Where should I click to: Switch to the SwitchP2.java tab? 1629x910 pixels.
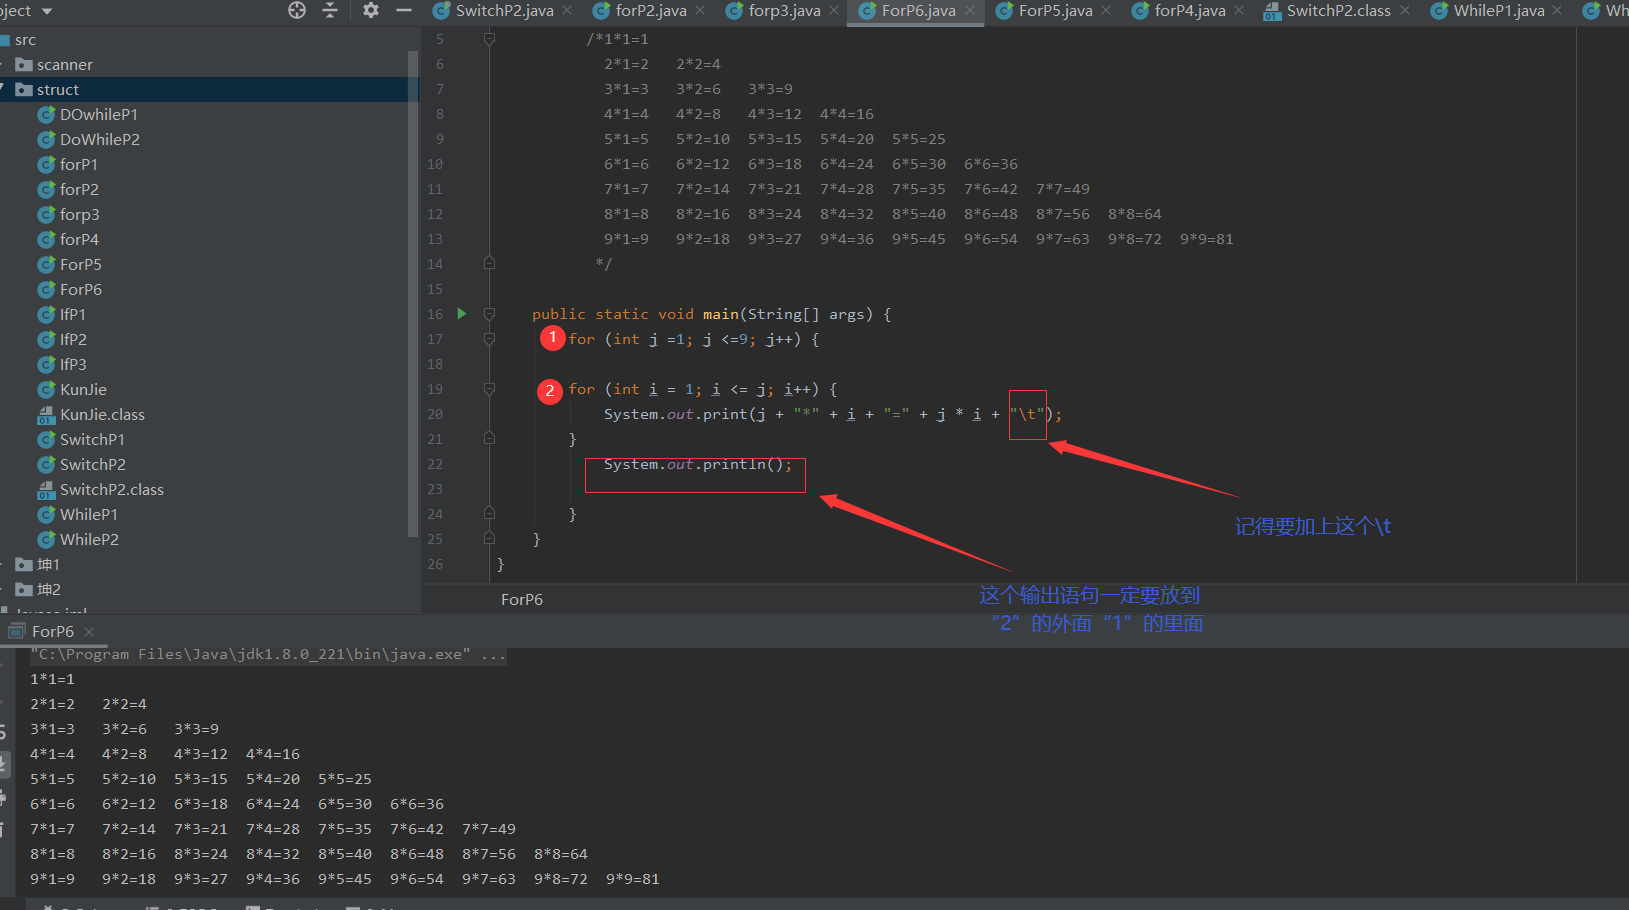click(x=505, y=11)
